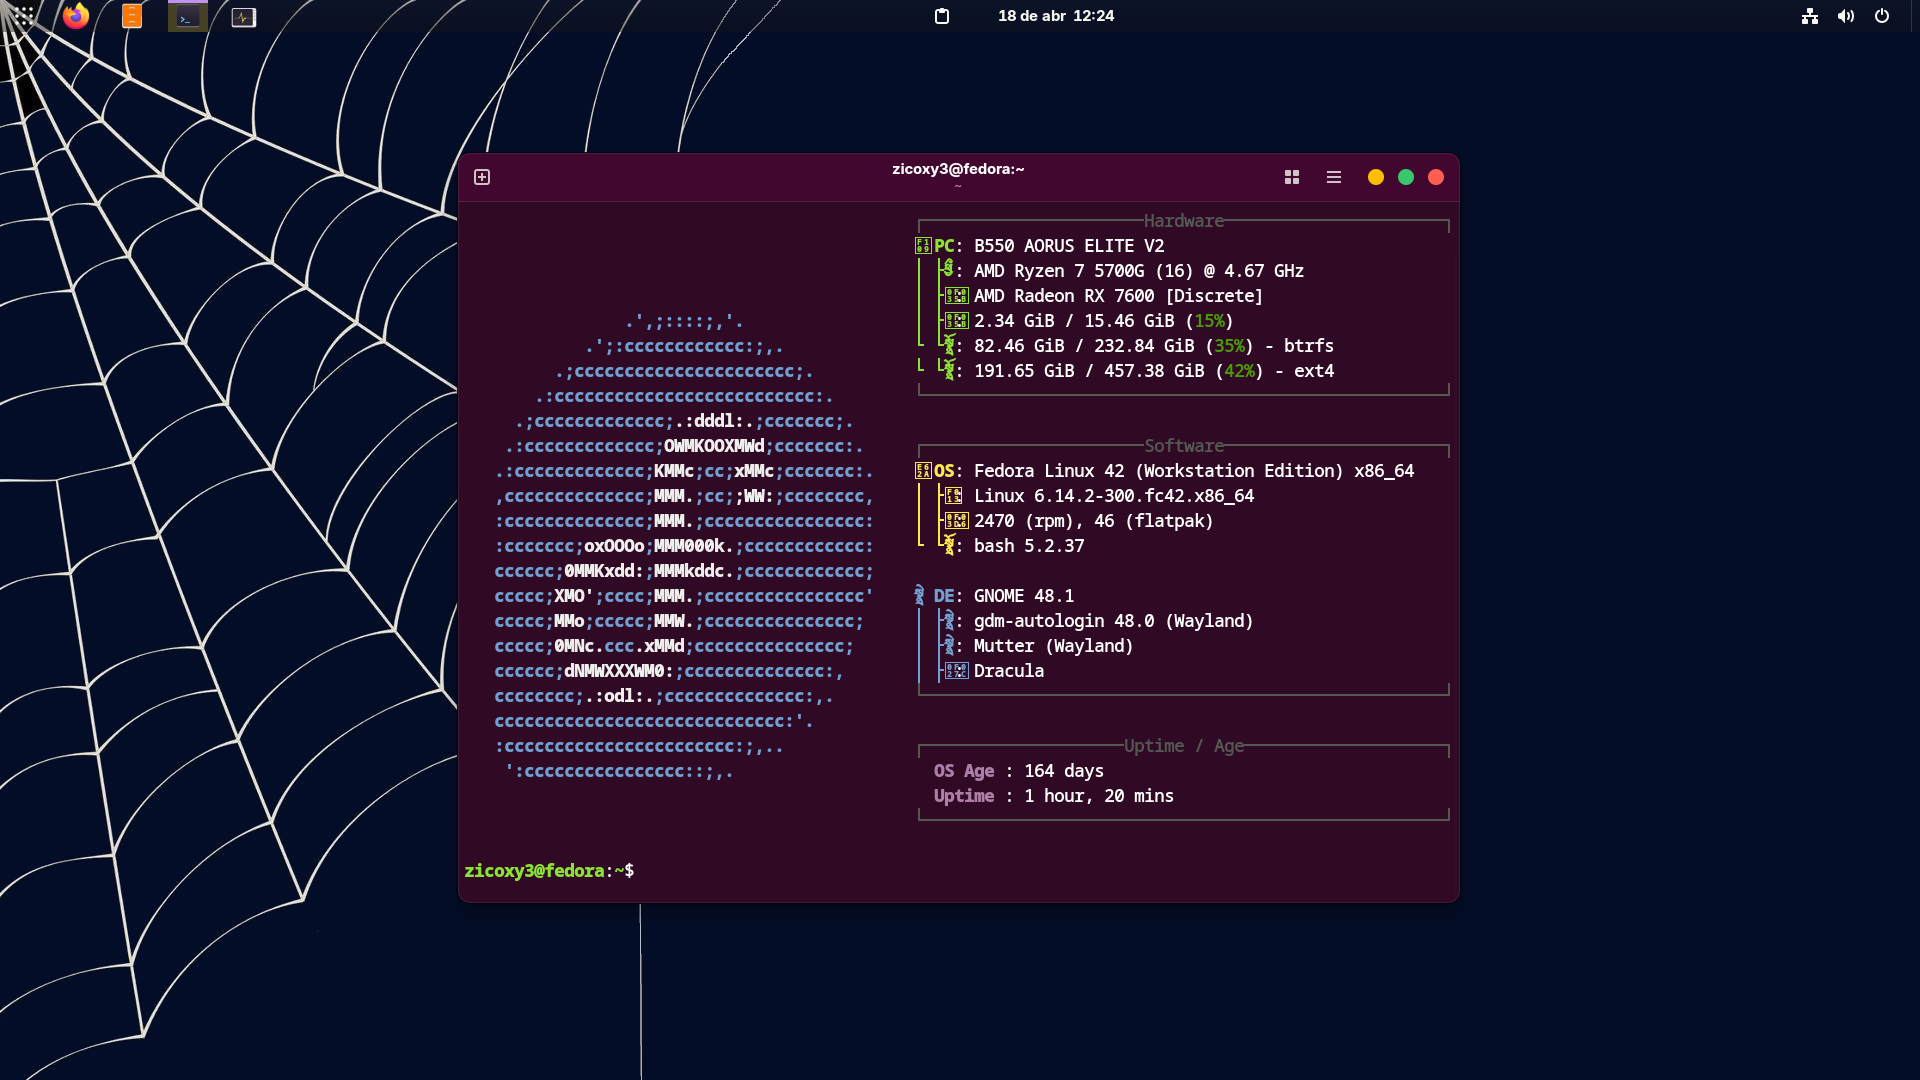This screenshot has height=1080, width=1920.
Task: Open the wired network status icon
Action: (x=1810, y=16)
